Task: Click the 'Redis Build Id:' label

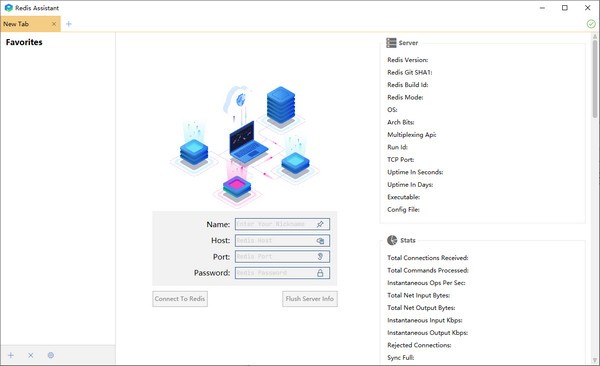Action: pyautogui.click(x=408, y=85)
